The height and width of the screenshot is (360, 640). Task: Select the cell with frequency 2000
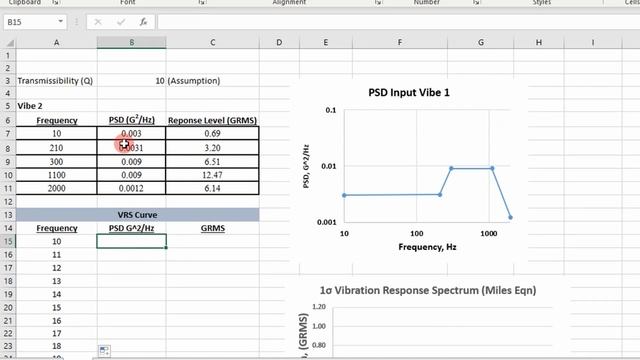[x=56, y=188]
